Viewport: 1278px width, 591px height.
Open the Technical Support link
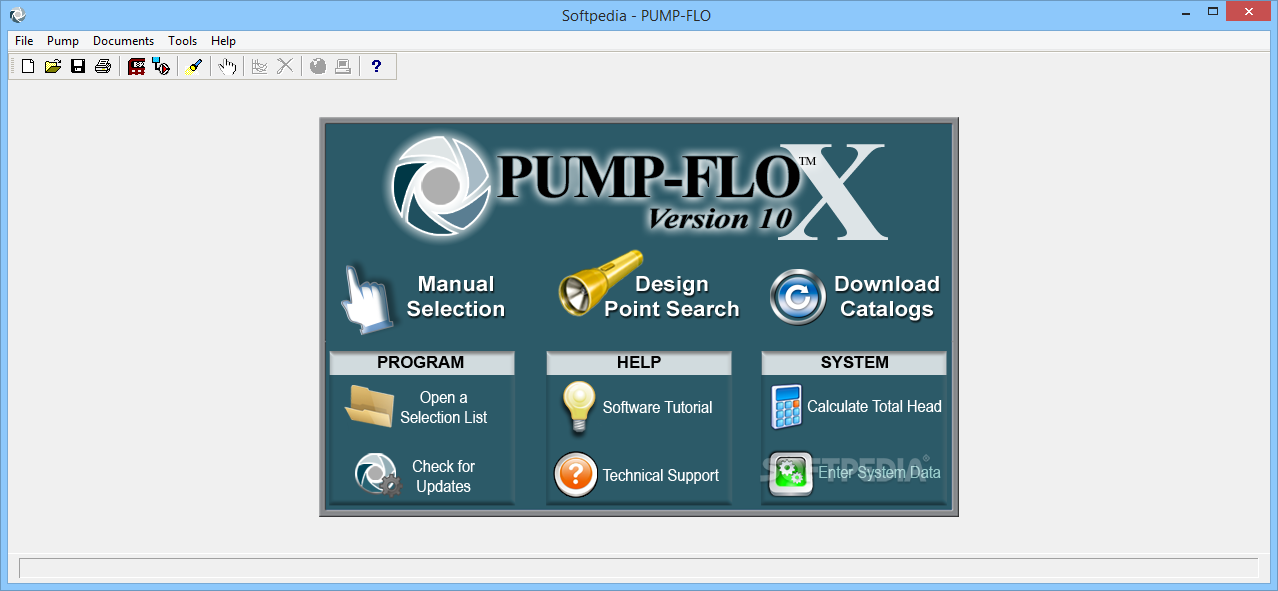[661, 476]
